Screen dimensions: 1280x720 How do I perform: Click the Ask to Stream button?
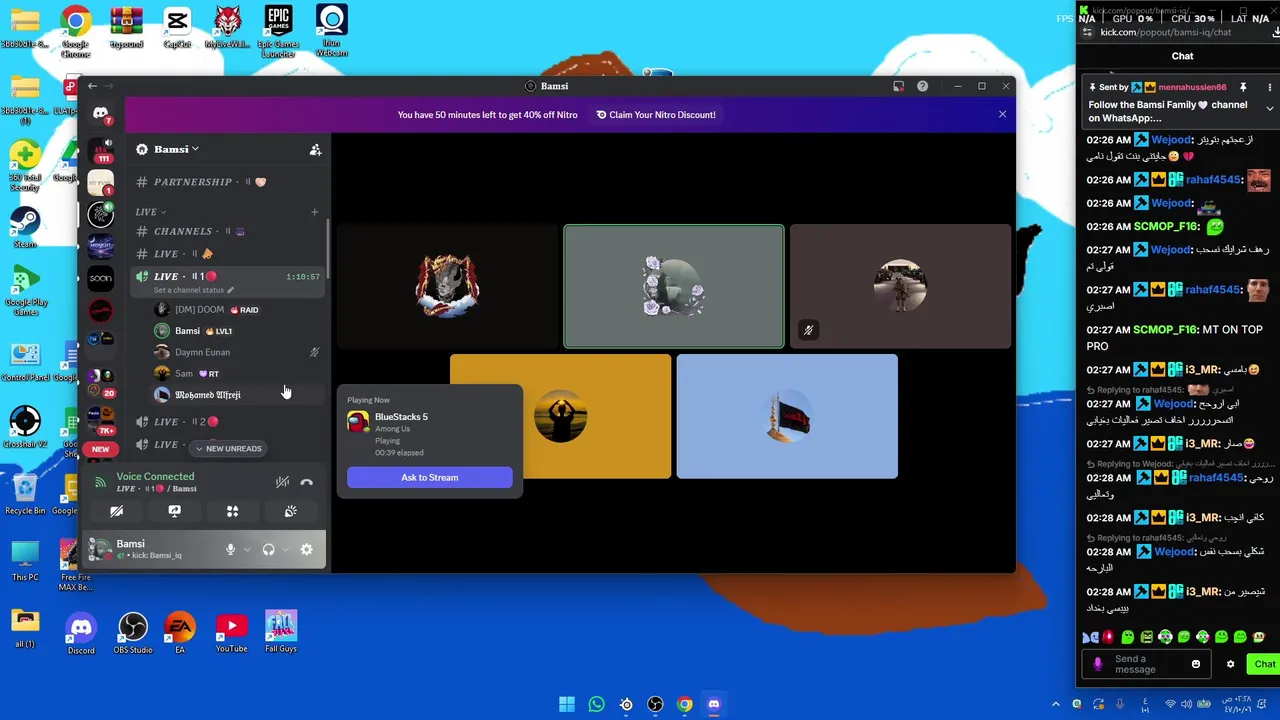(x=430, y=477)
